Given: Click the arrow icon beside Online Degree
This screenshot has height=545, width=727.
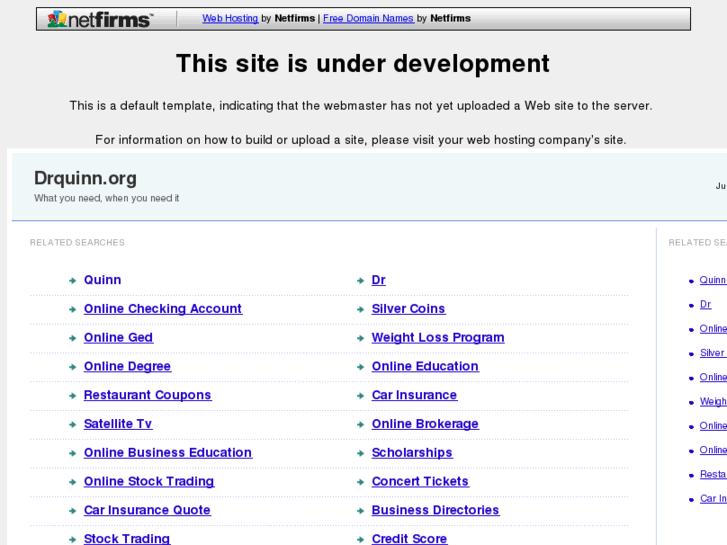Looking at the screenshot, I should click(x=72, y=367).
